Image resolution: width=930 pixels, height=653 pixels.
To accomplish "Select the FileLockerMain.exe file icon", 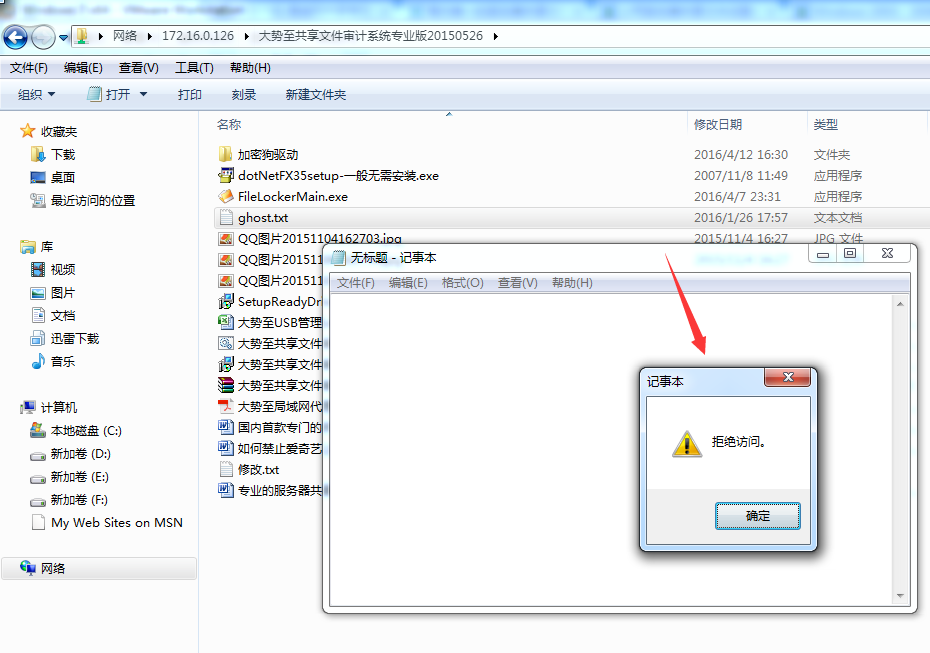I will tap(225, 196).
